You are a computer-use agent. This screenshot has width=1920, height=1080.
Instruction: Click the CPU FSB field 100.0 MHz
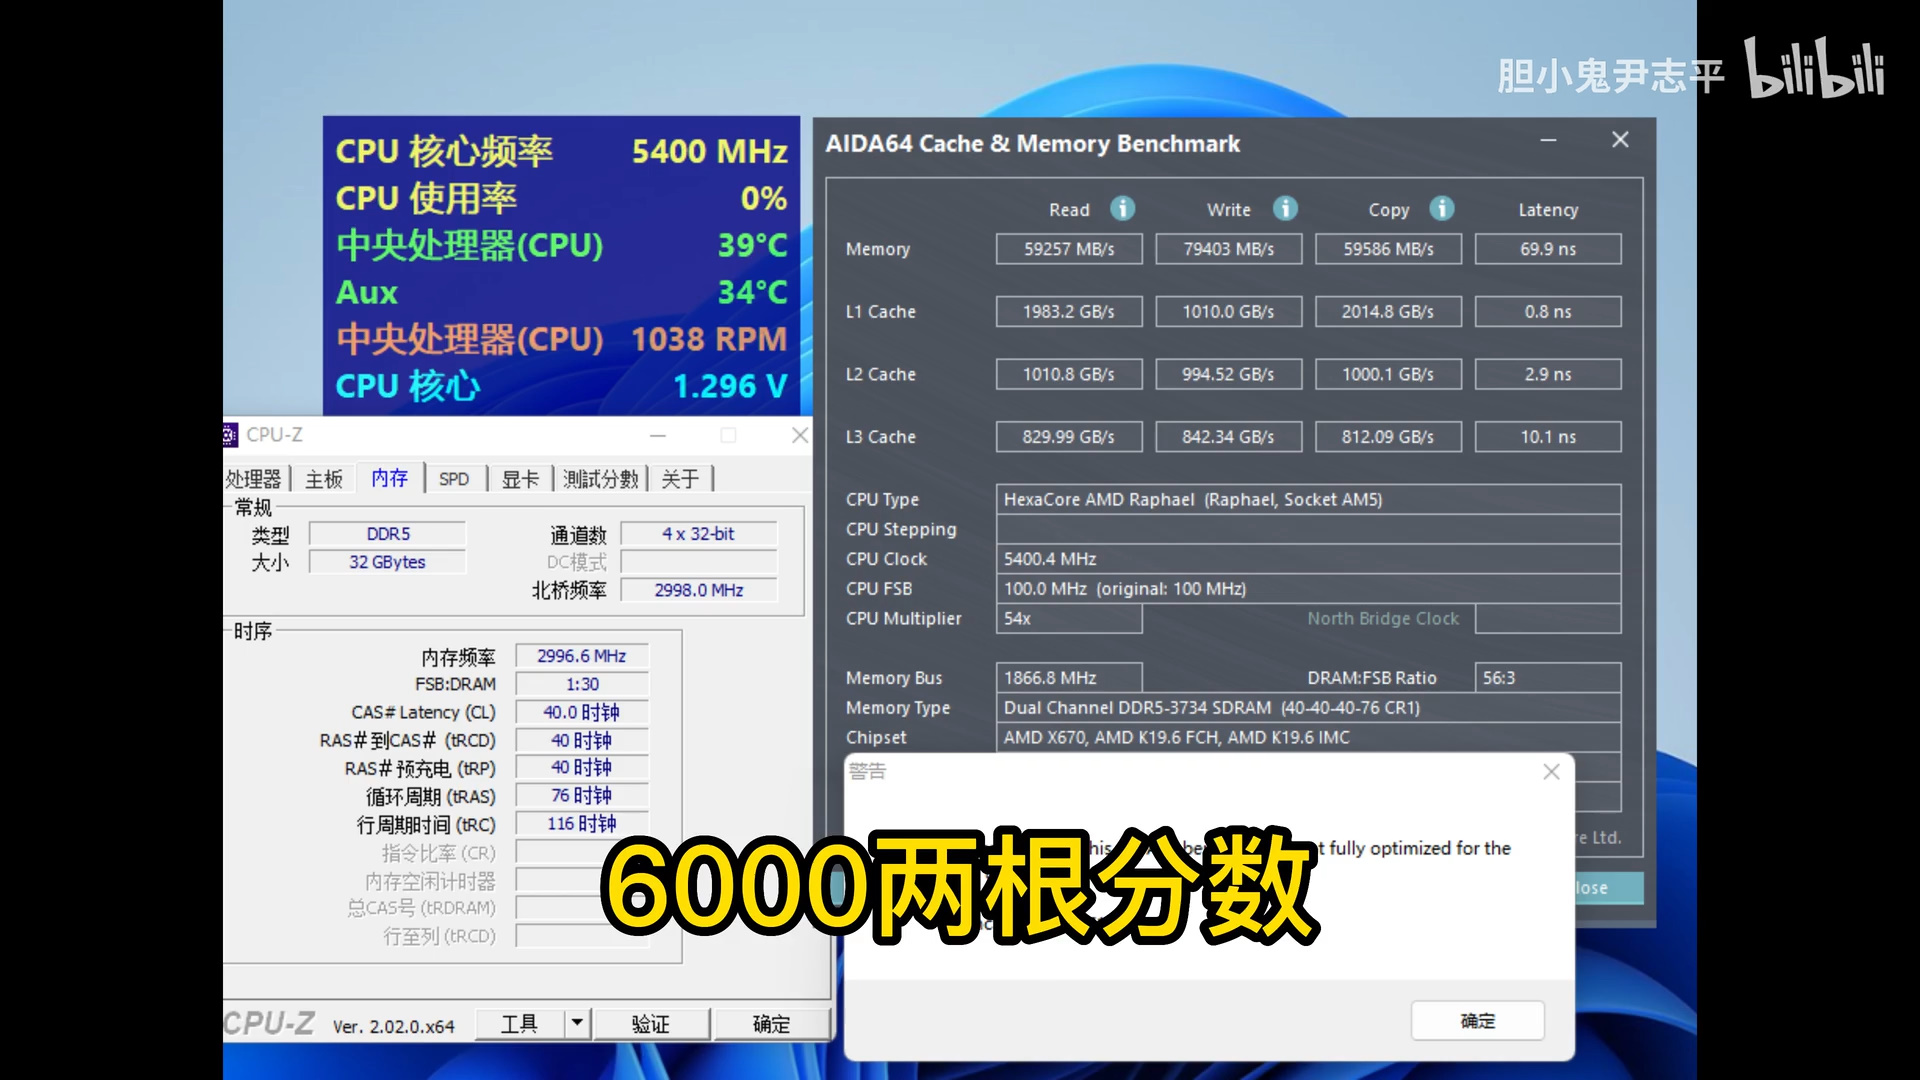point(1308,589)
